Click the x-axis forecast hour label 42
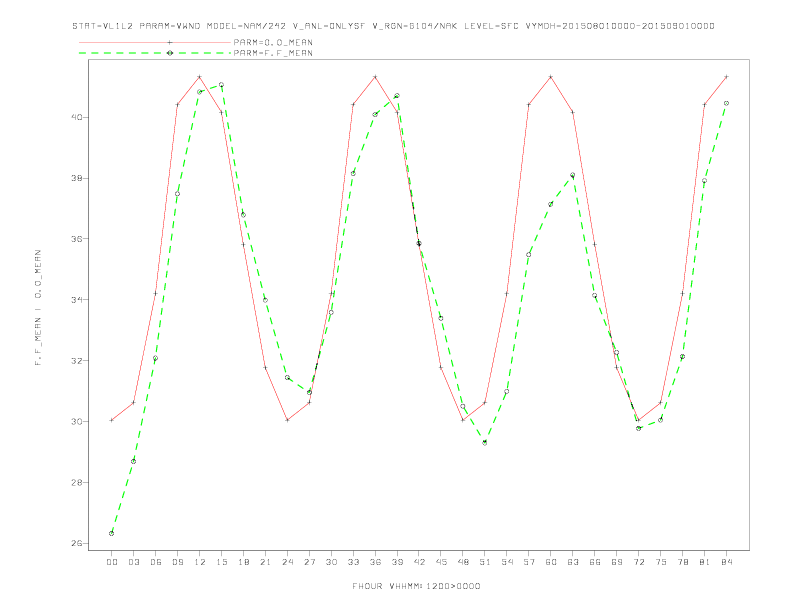 point(419,562)
